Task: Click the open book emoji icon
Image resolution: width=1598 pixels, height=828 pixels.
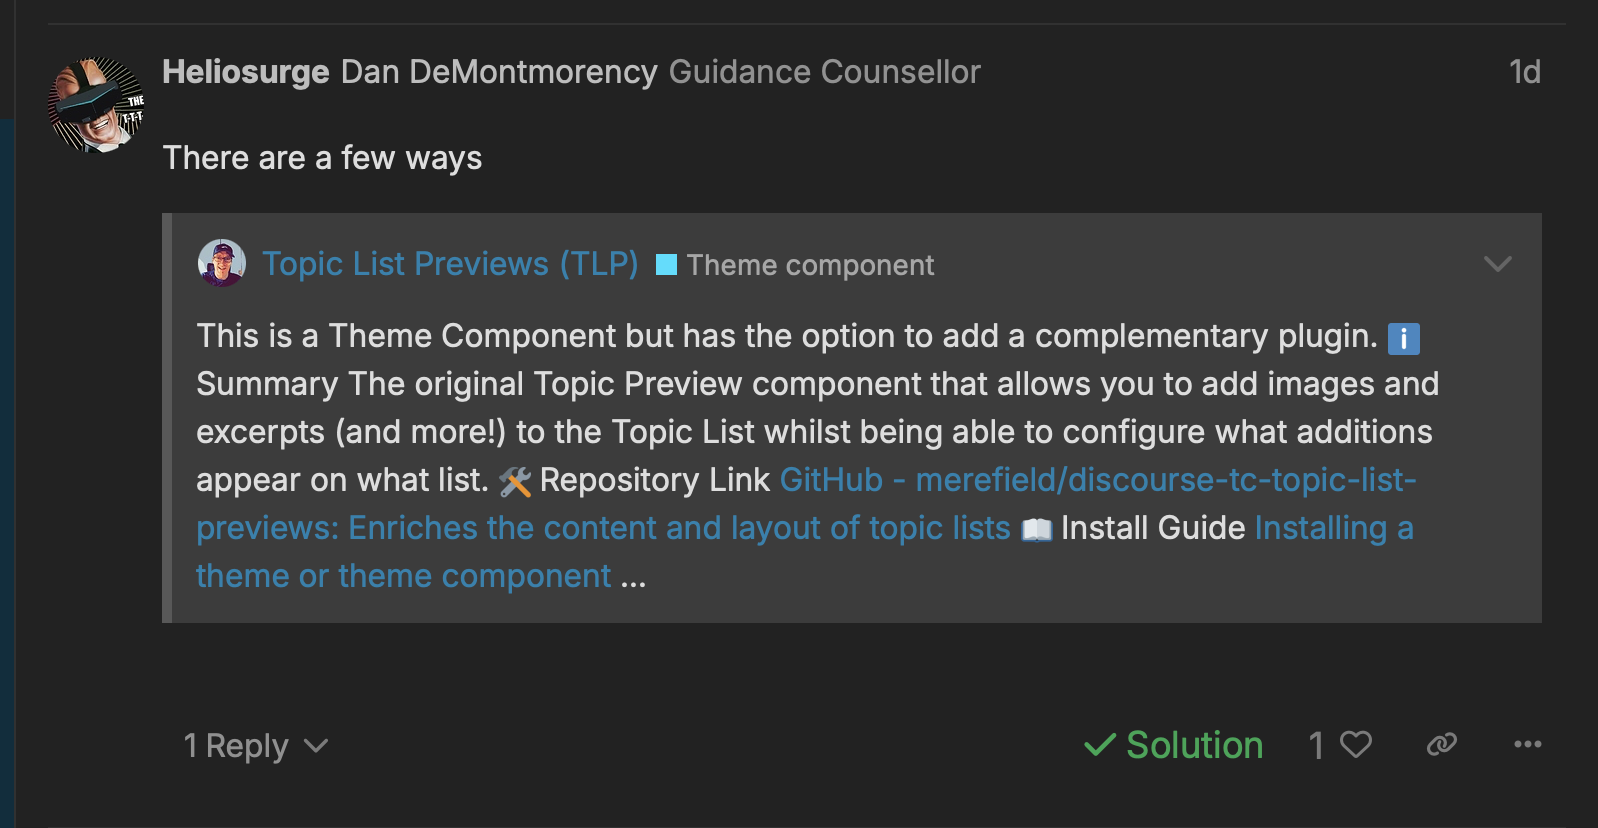Action: coord(1036,529)
